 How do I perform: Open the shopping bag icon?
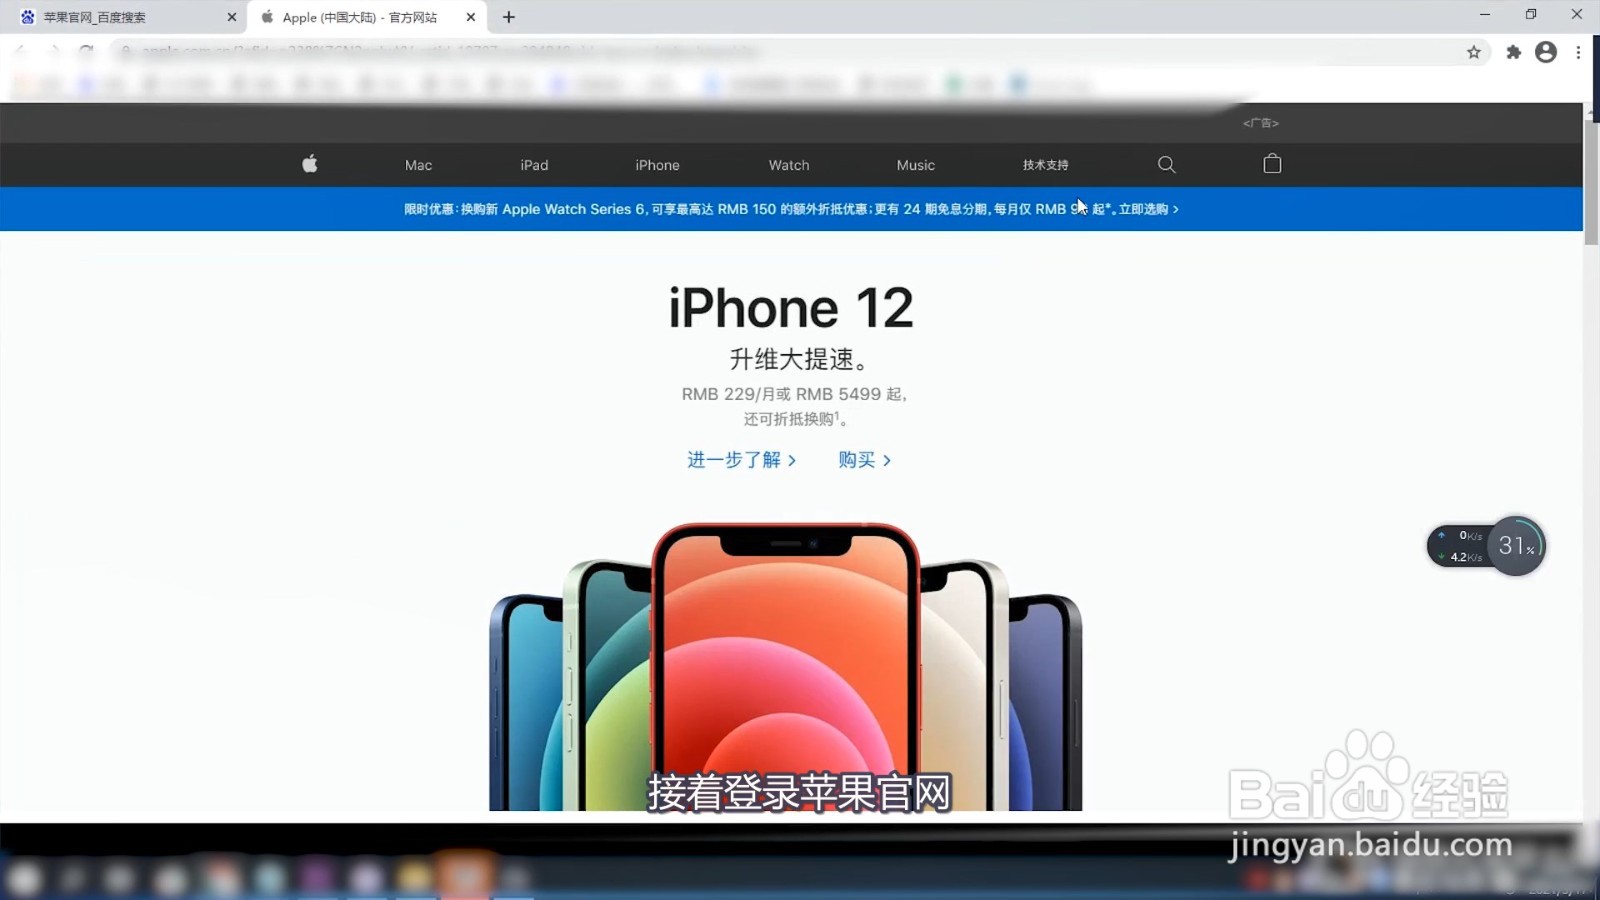pos(1272,164)
